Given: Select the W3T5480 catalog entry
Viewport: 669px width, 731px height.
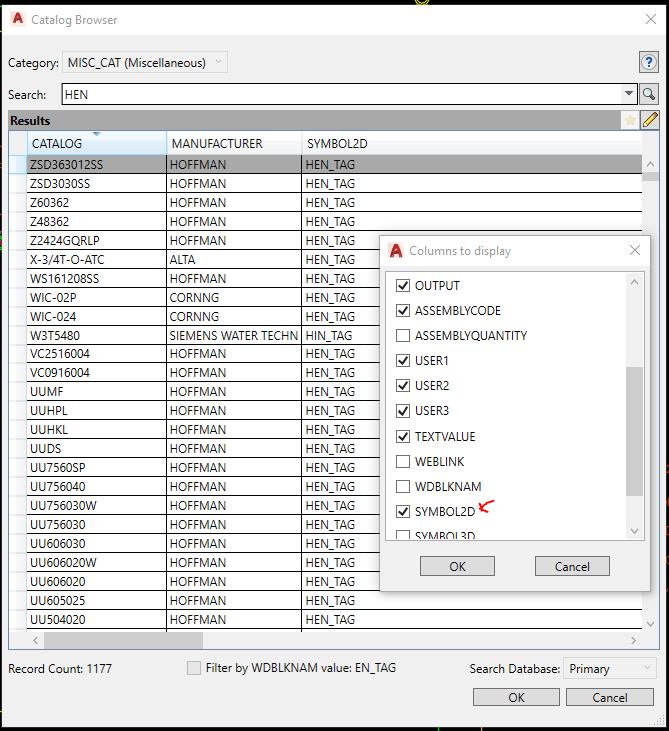Looking at the screenshot, I should click(x=97, y=336).
